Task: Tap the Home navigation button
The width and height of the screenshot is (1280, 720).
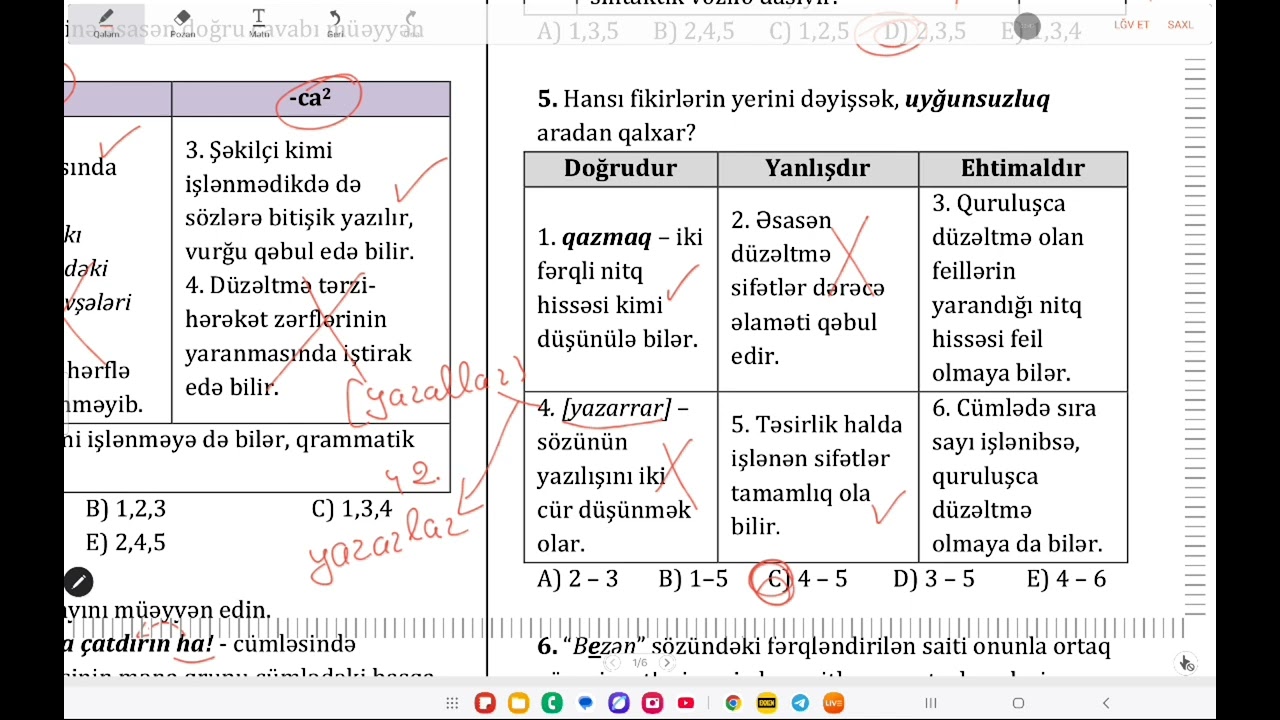Action: 1018,703
